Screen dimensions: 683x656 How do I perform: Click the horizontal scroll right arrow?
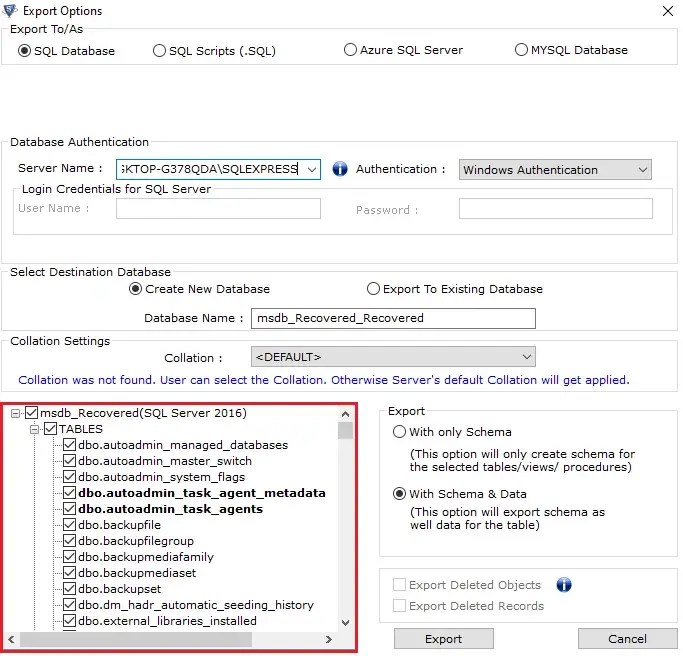coord(329,639)
